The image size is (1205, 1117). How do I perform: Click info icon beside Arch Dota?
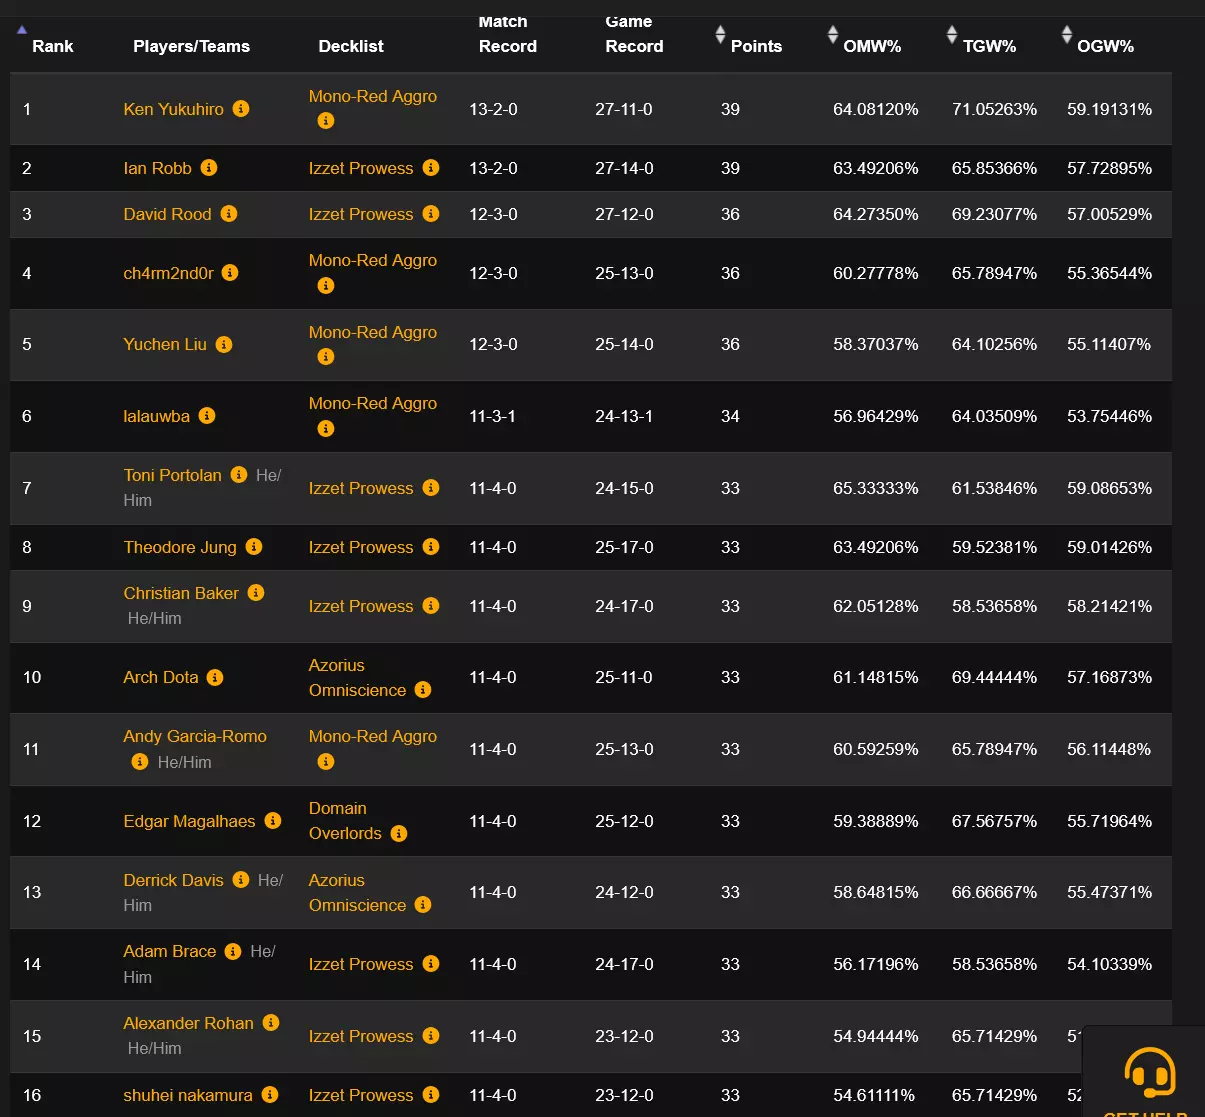pos(215,677)
